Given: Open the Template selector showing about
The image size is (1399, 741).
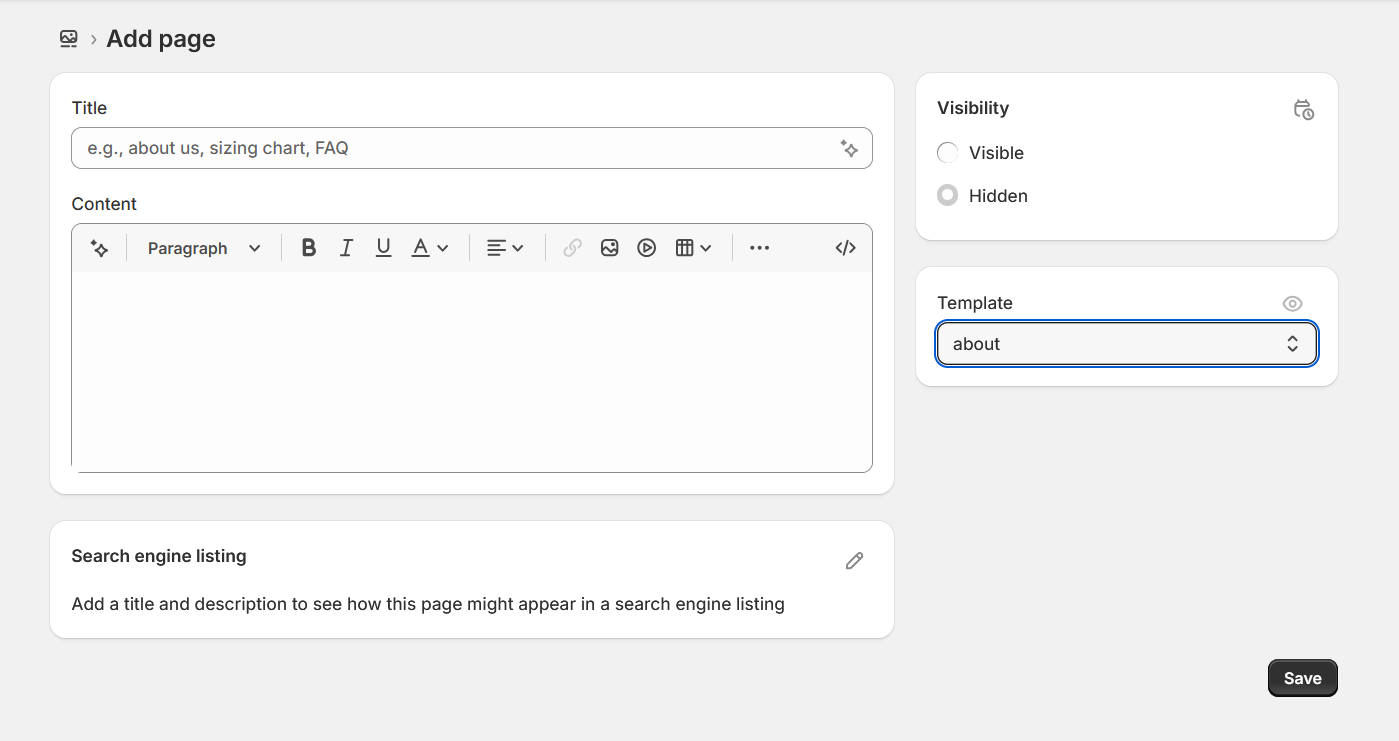Looking at the screenshot, I should tap(1126, 343).
